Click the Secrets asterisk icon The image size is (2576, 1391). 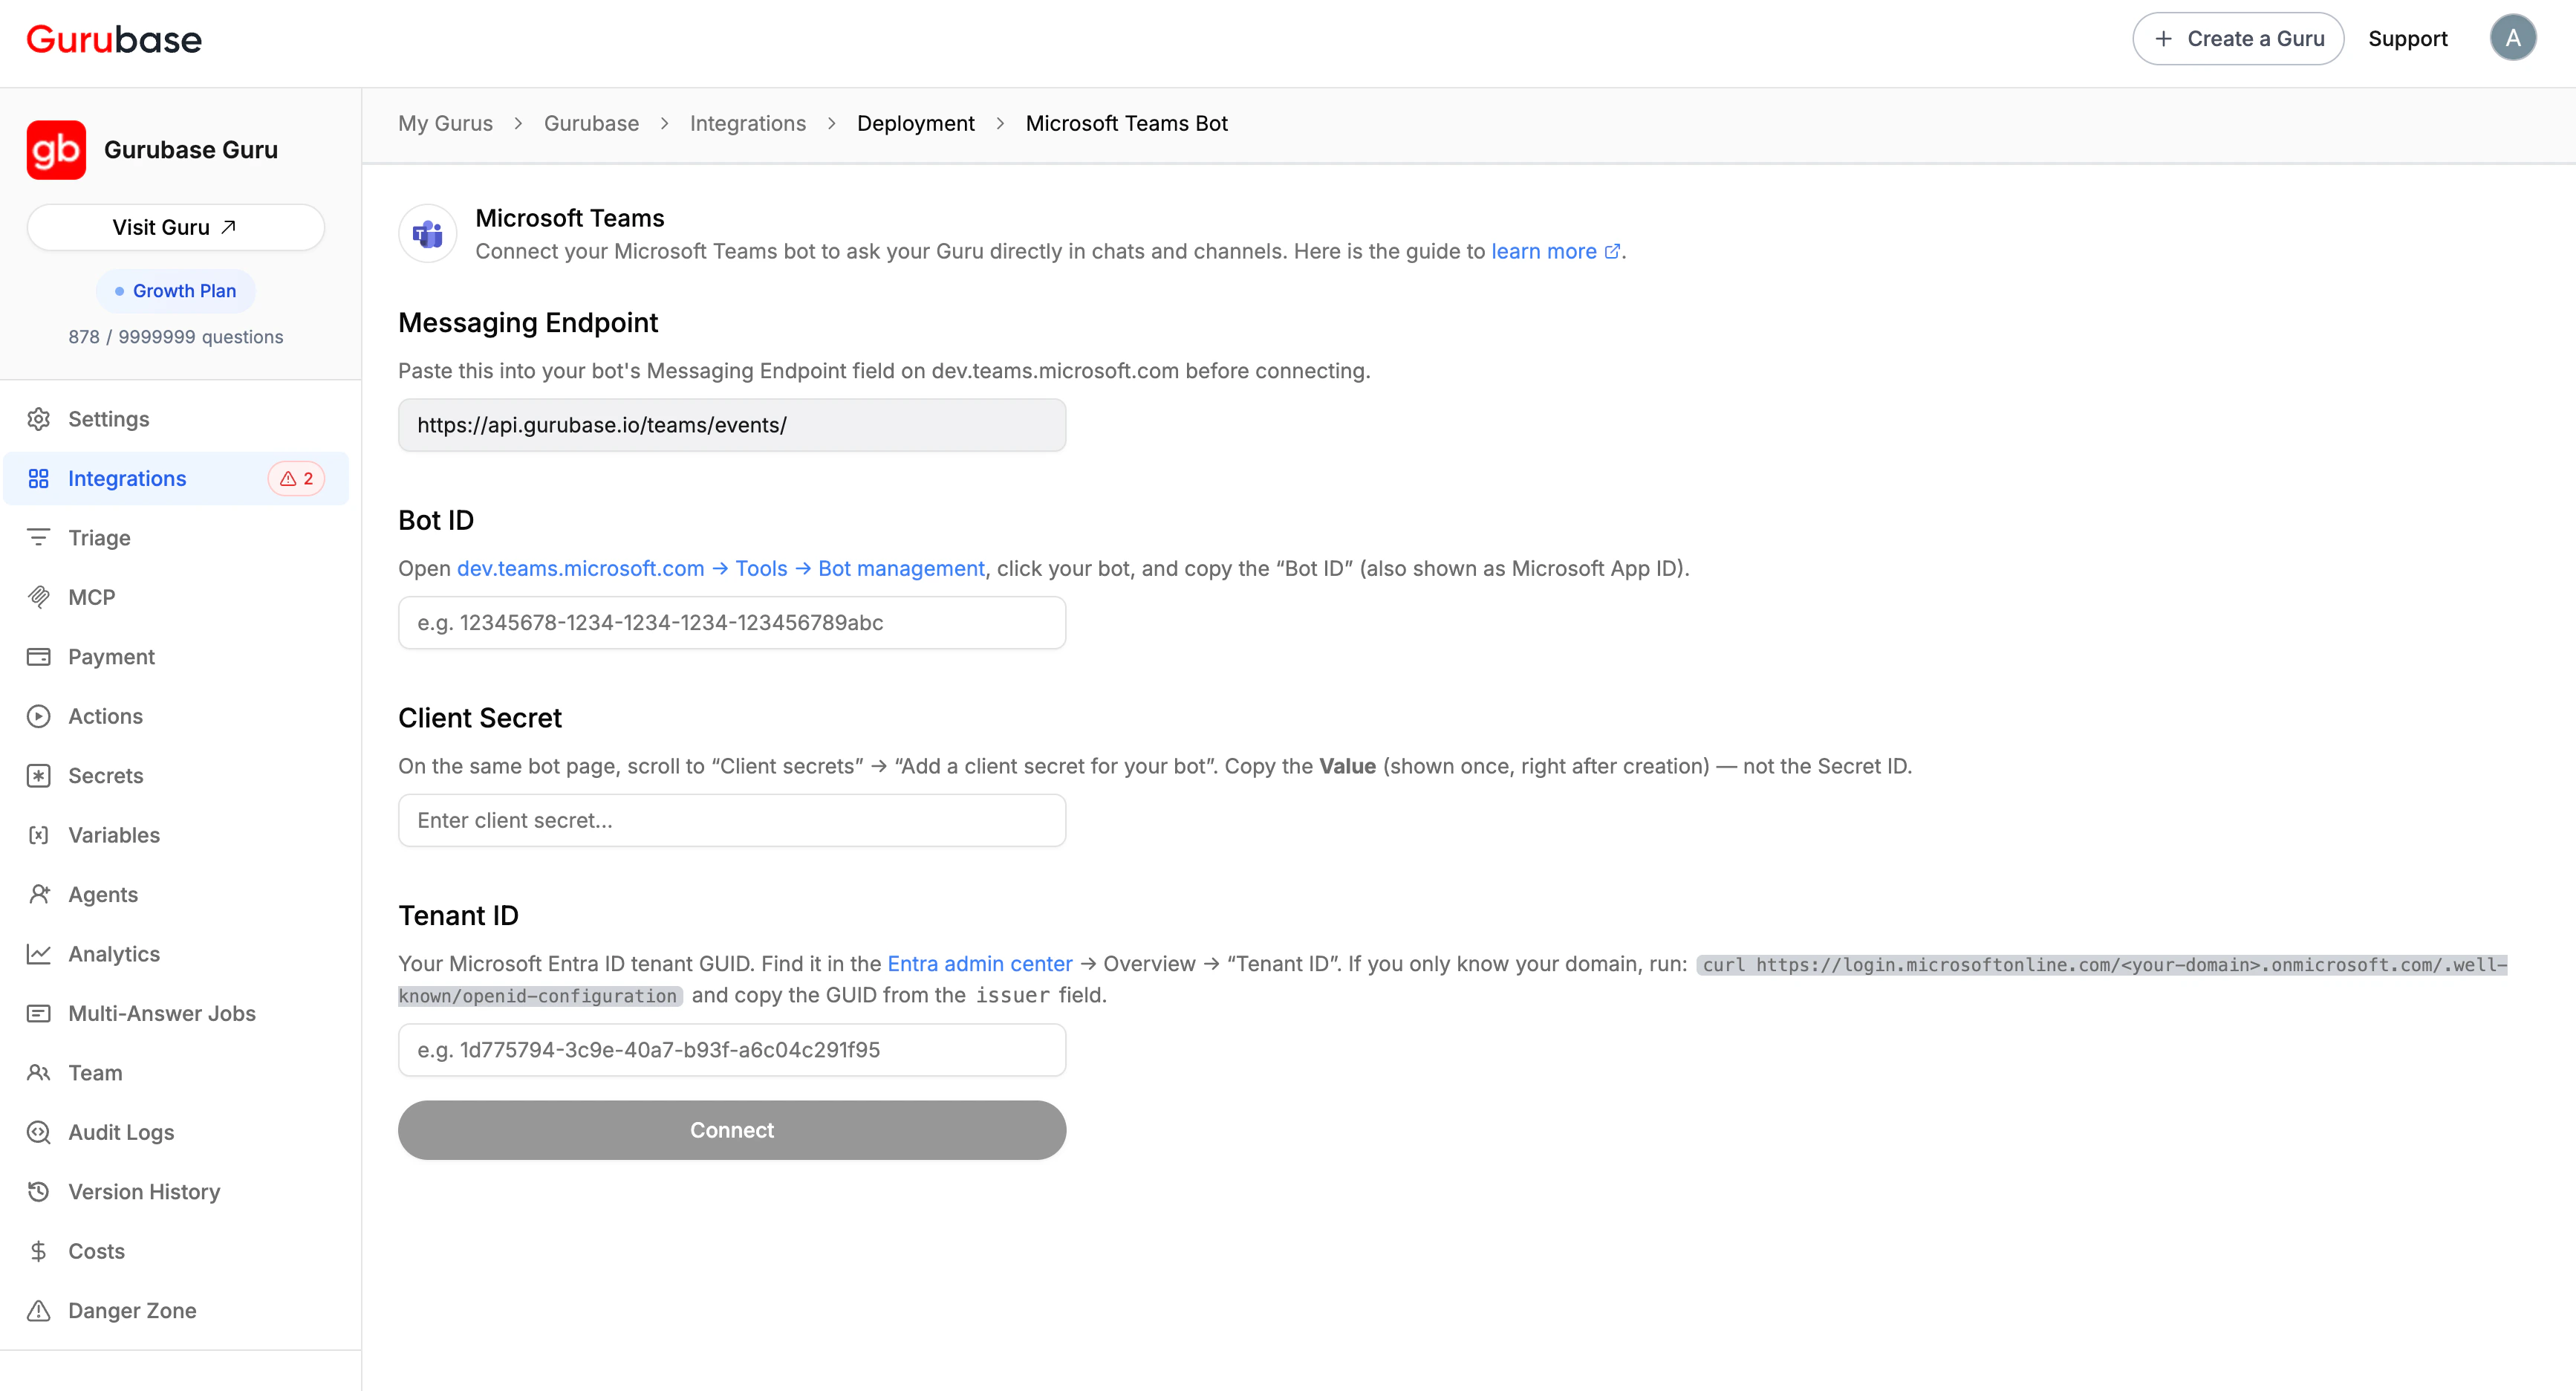coord(39,776)
